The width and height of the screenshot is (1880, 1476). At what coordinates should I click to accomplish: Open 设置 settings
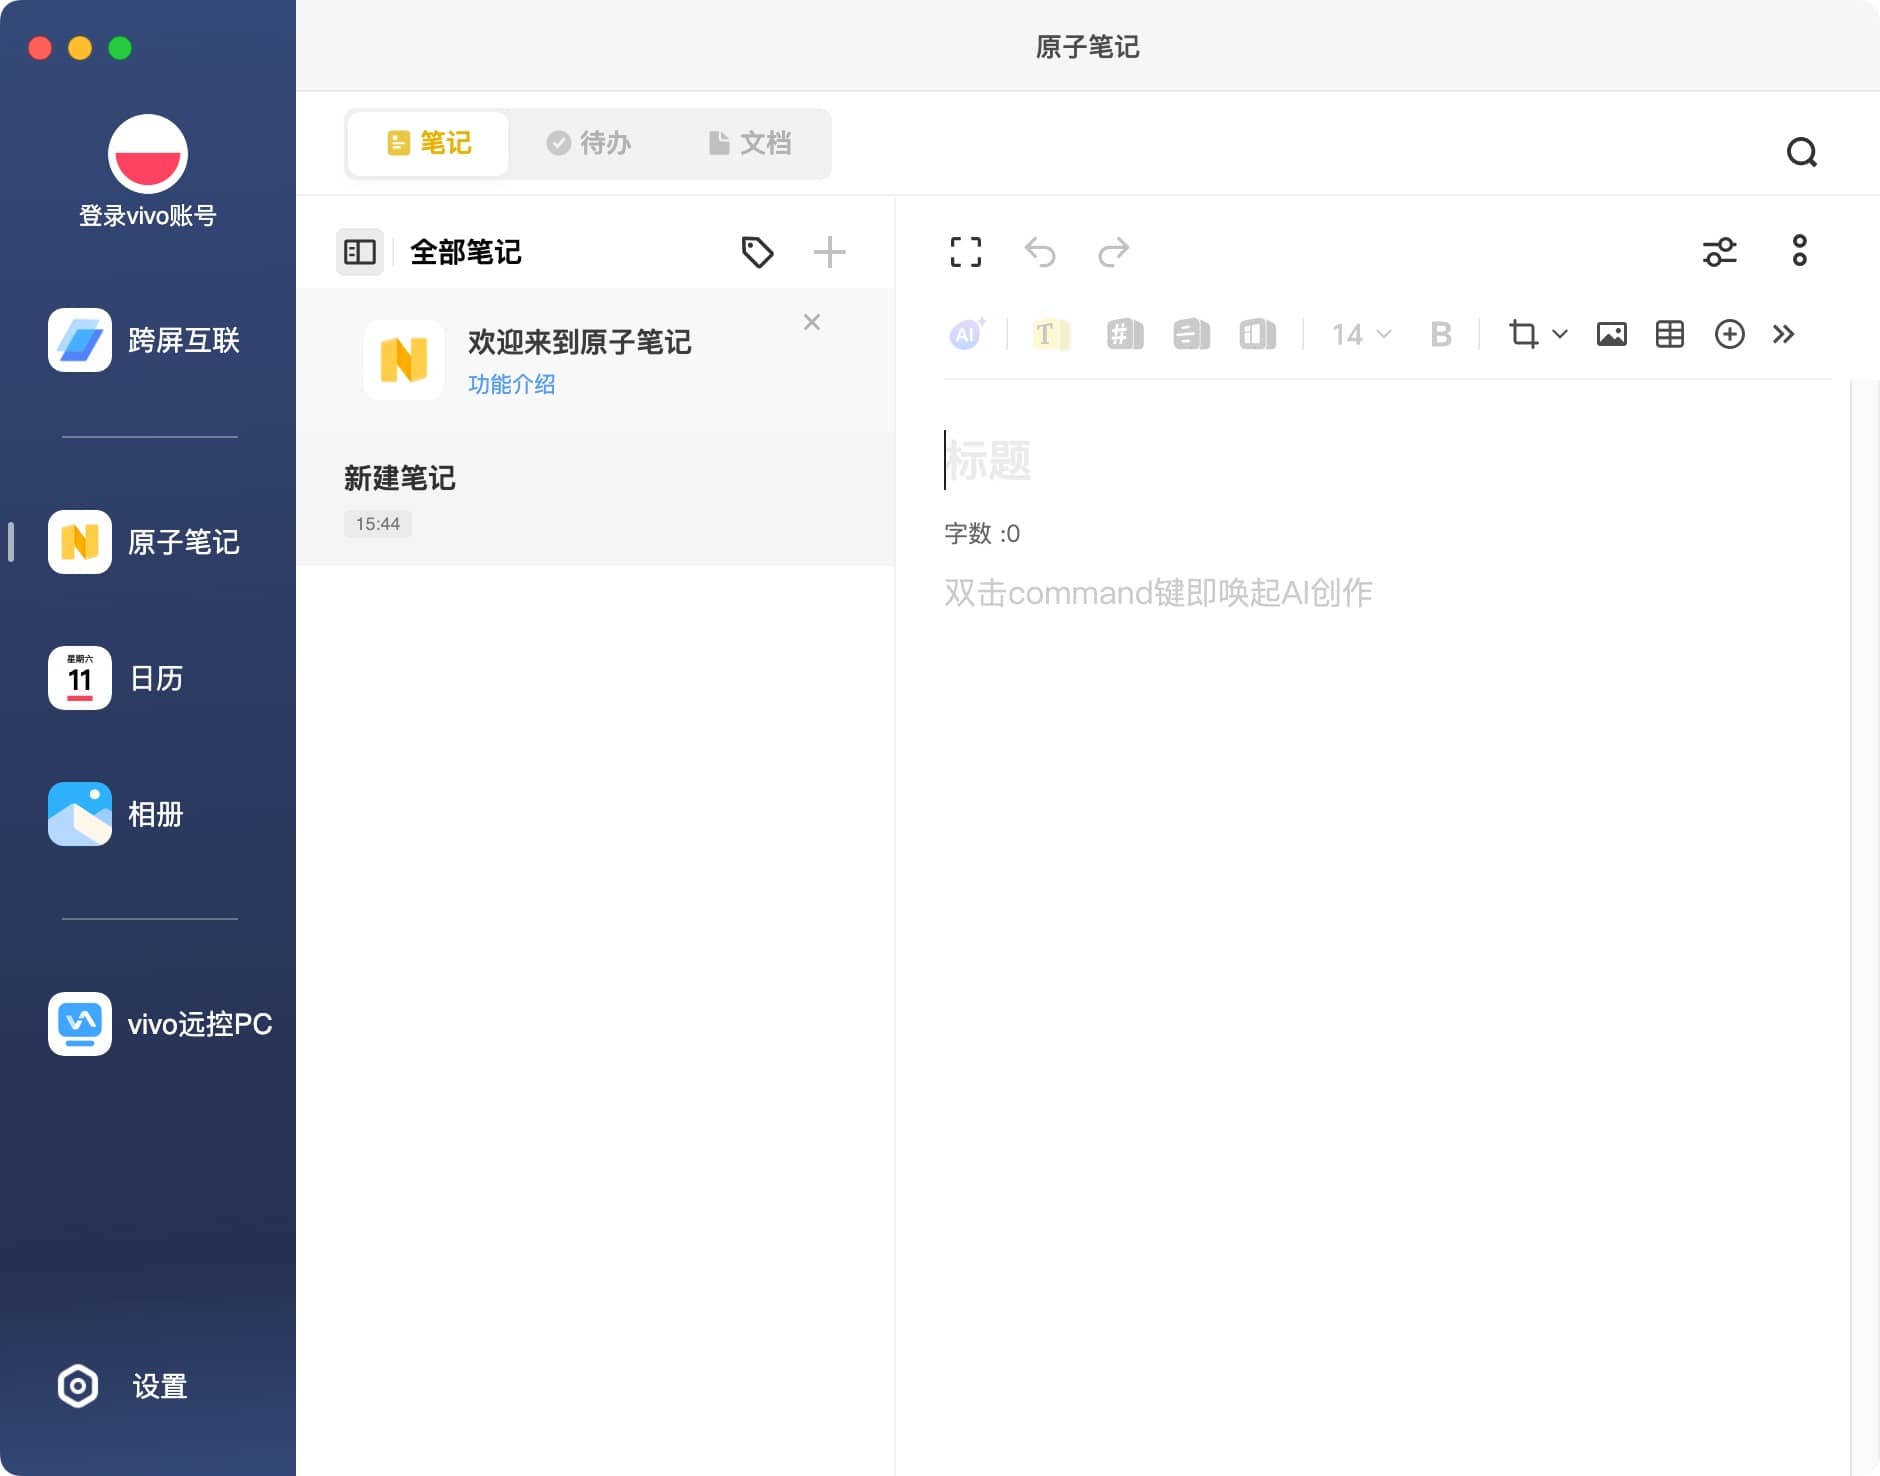122,1386
